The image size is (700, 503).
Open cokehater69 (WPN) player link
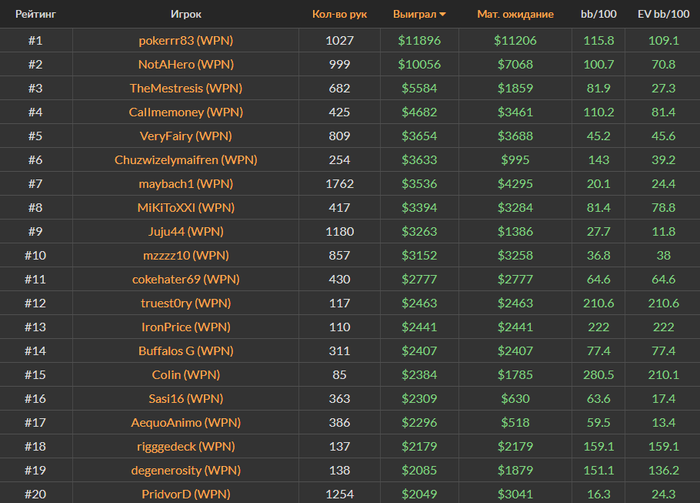pos(186,279)
